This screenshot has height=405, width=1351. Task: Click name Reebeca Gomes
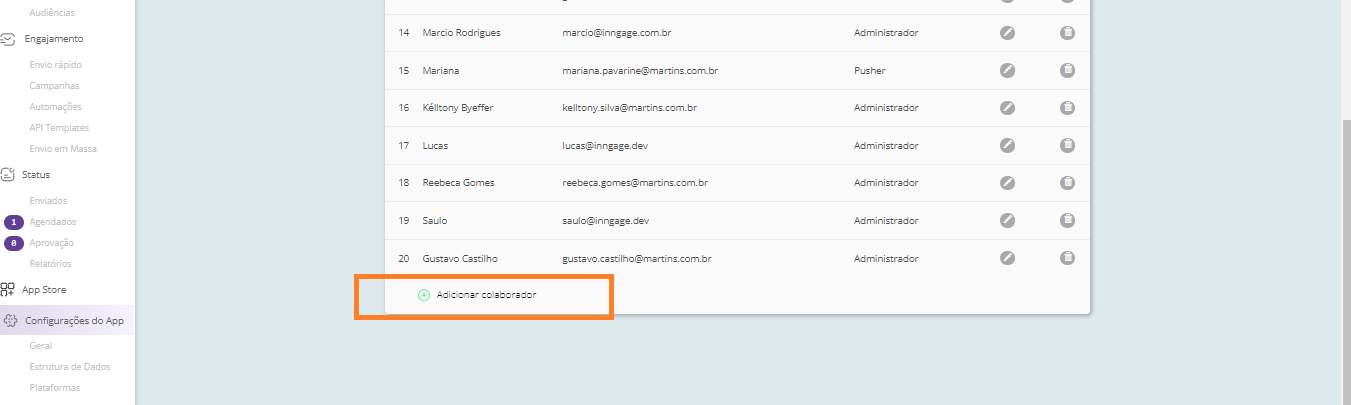458,183
